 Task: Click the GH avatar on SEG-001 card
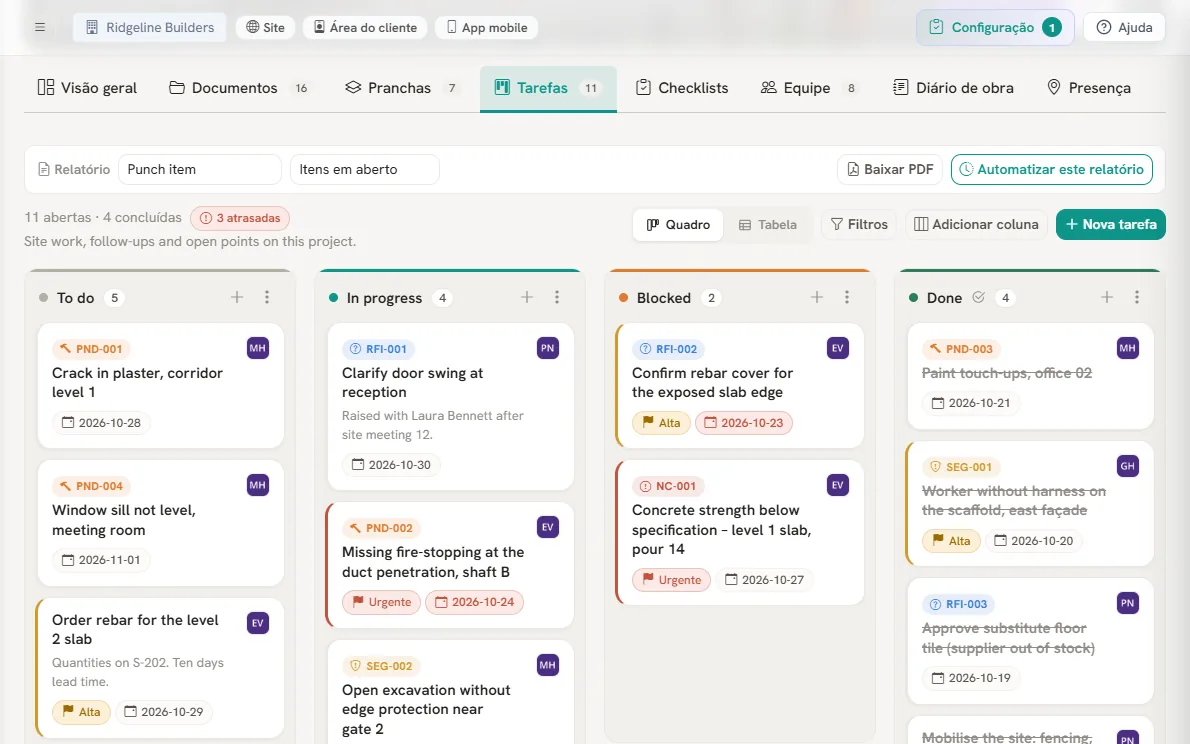(1128, 466)
